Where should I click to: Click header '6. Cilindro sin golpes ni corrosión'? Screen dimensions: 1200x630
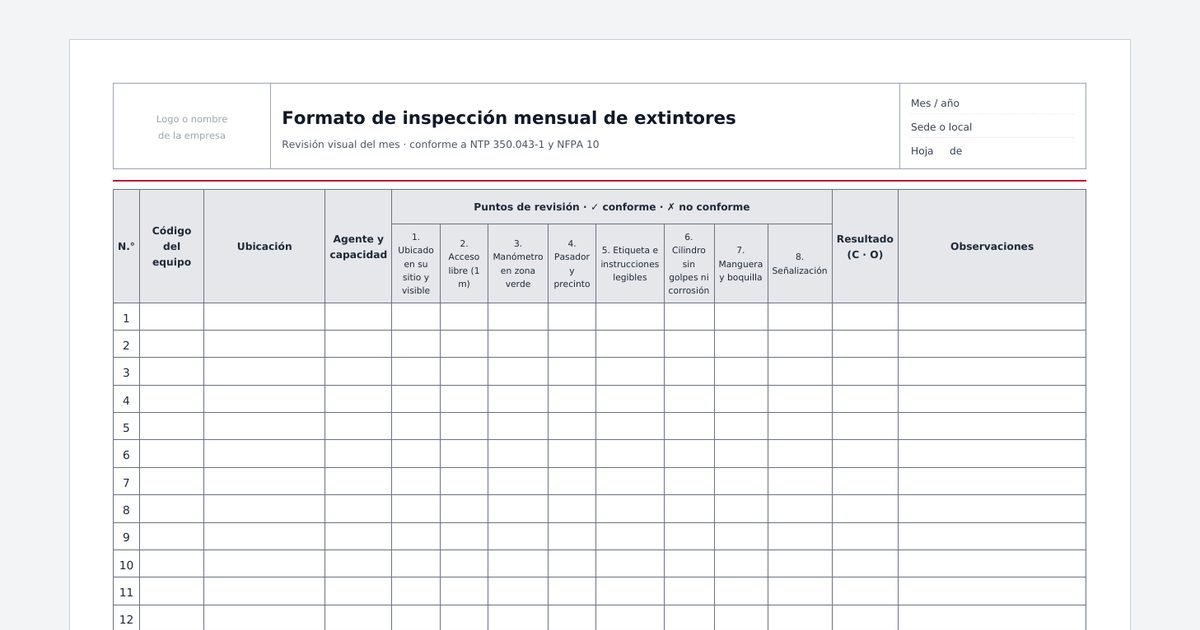[689, 264]
